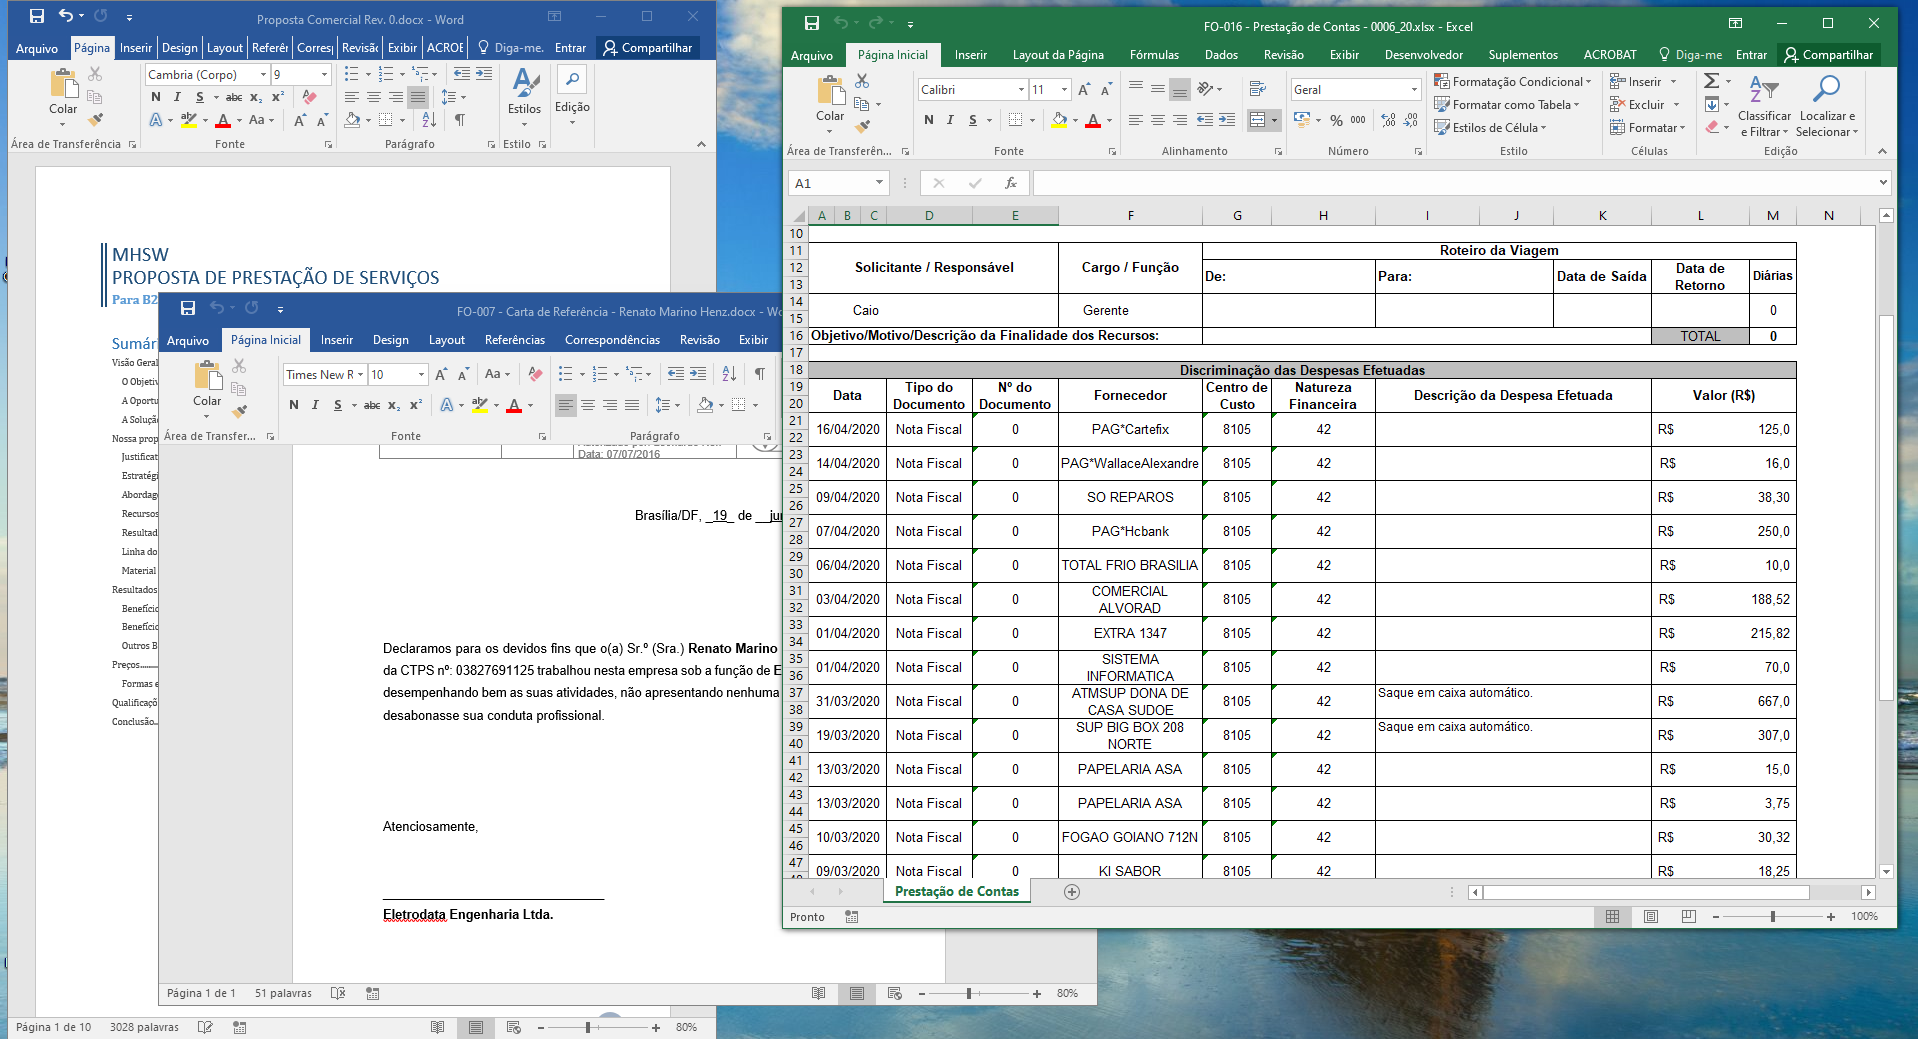Switch Carta de Referência to Read Mode view
This screenshot has height=1039, width=1918.
[x=818, y=994]
